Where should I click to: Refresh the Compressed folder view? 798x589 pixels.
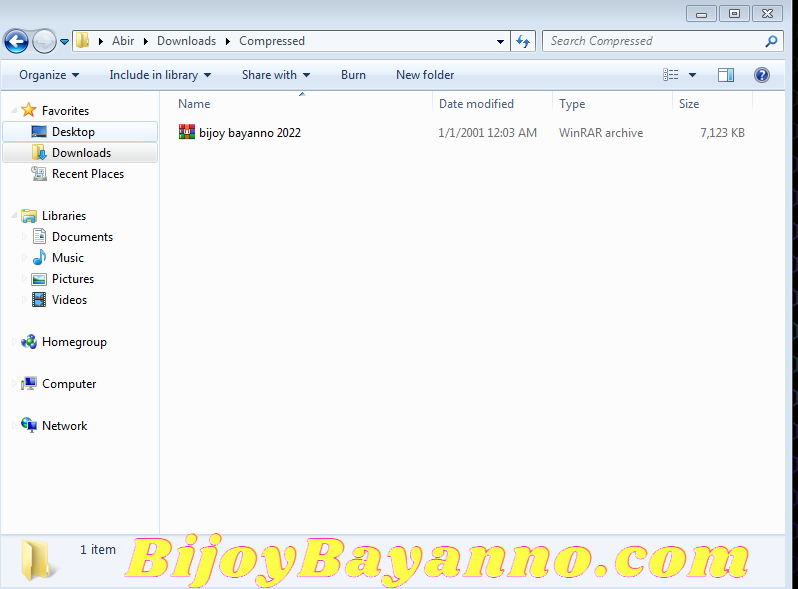click(523, 41)
